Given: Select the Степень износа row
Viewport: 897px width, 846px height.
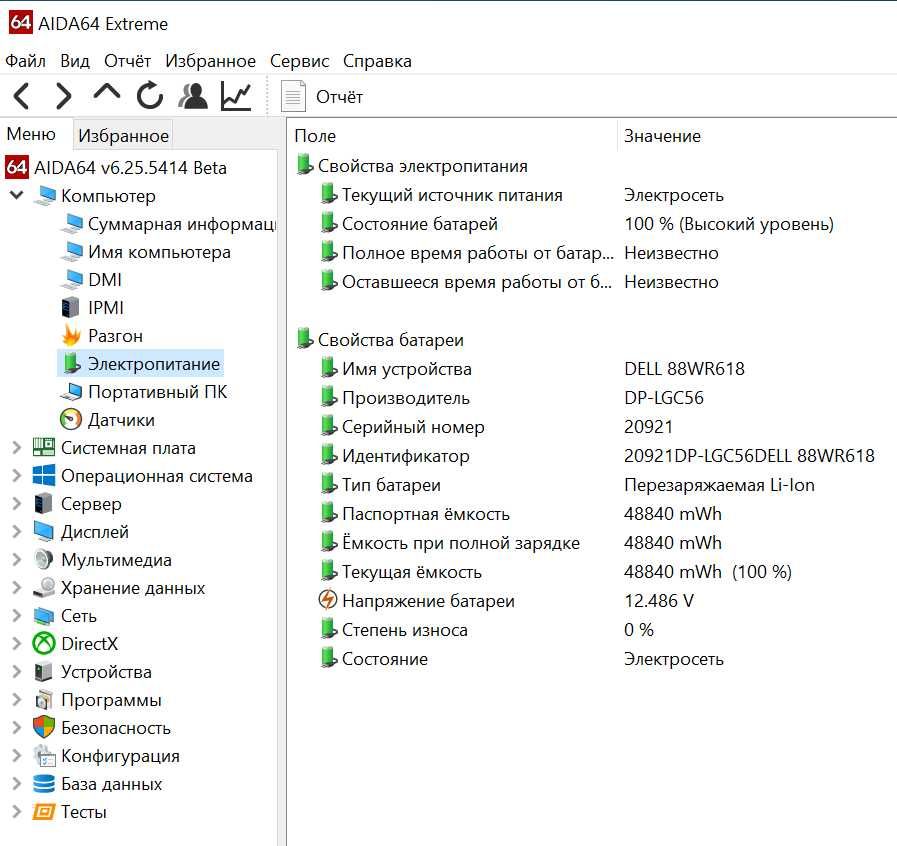Looking at the screenshot, I should point(592,630).
